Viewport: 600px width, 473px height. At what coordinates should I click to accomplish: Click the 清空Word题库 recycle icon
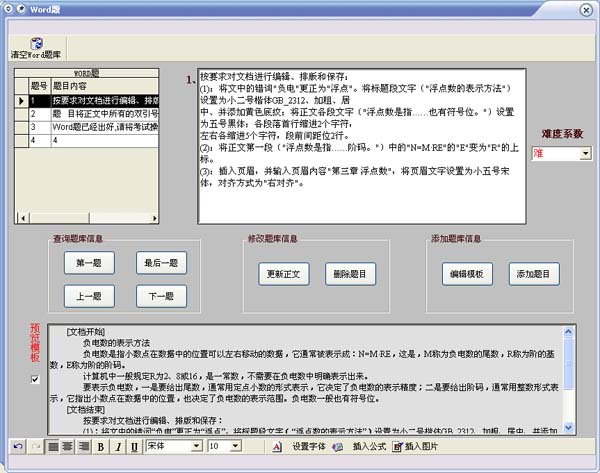click(x=36, y=43)
